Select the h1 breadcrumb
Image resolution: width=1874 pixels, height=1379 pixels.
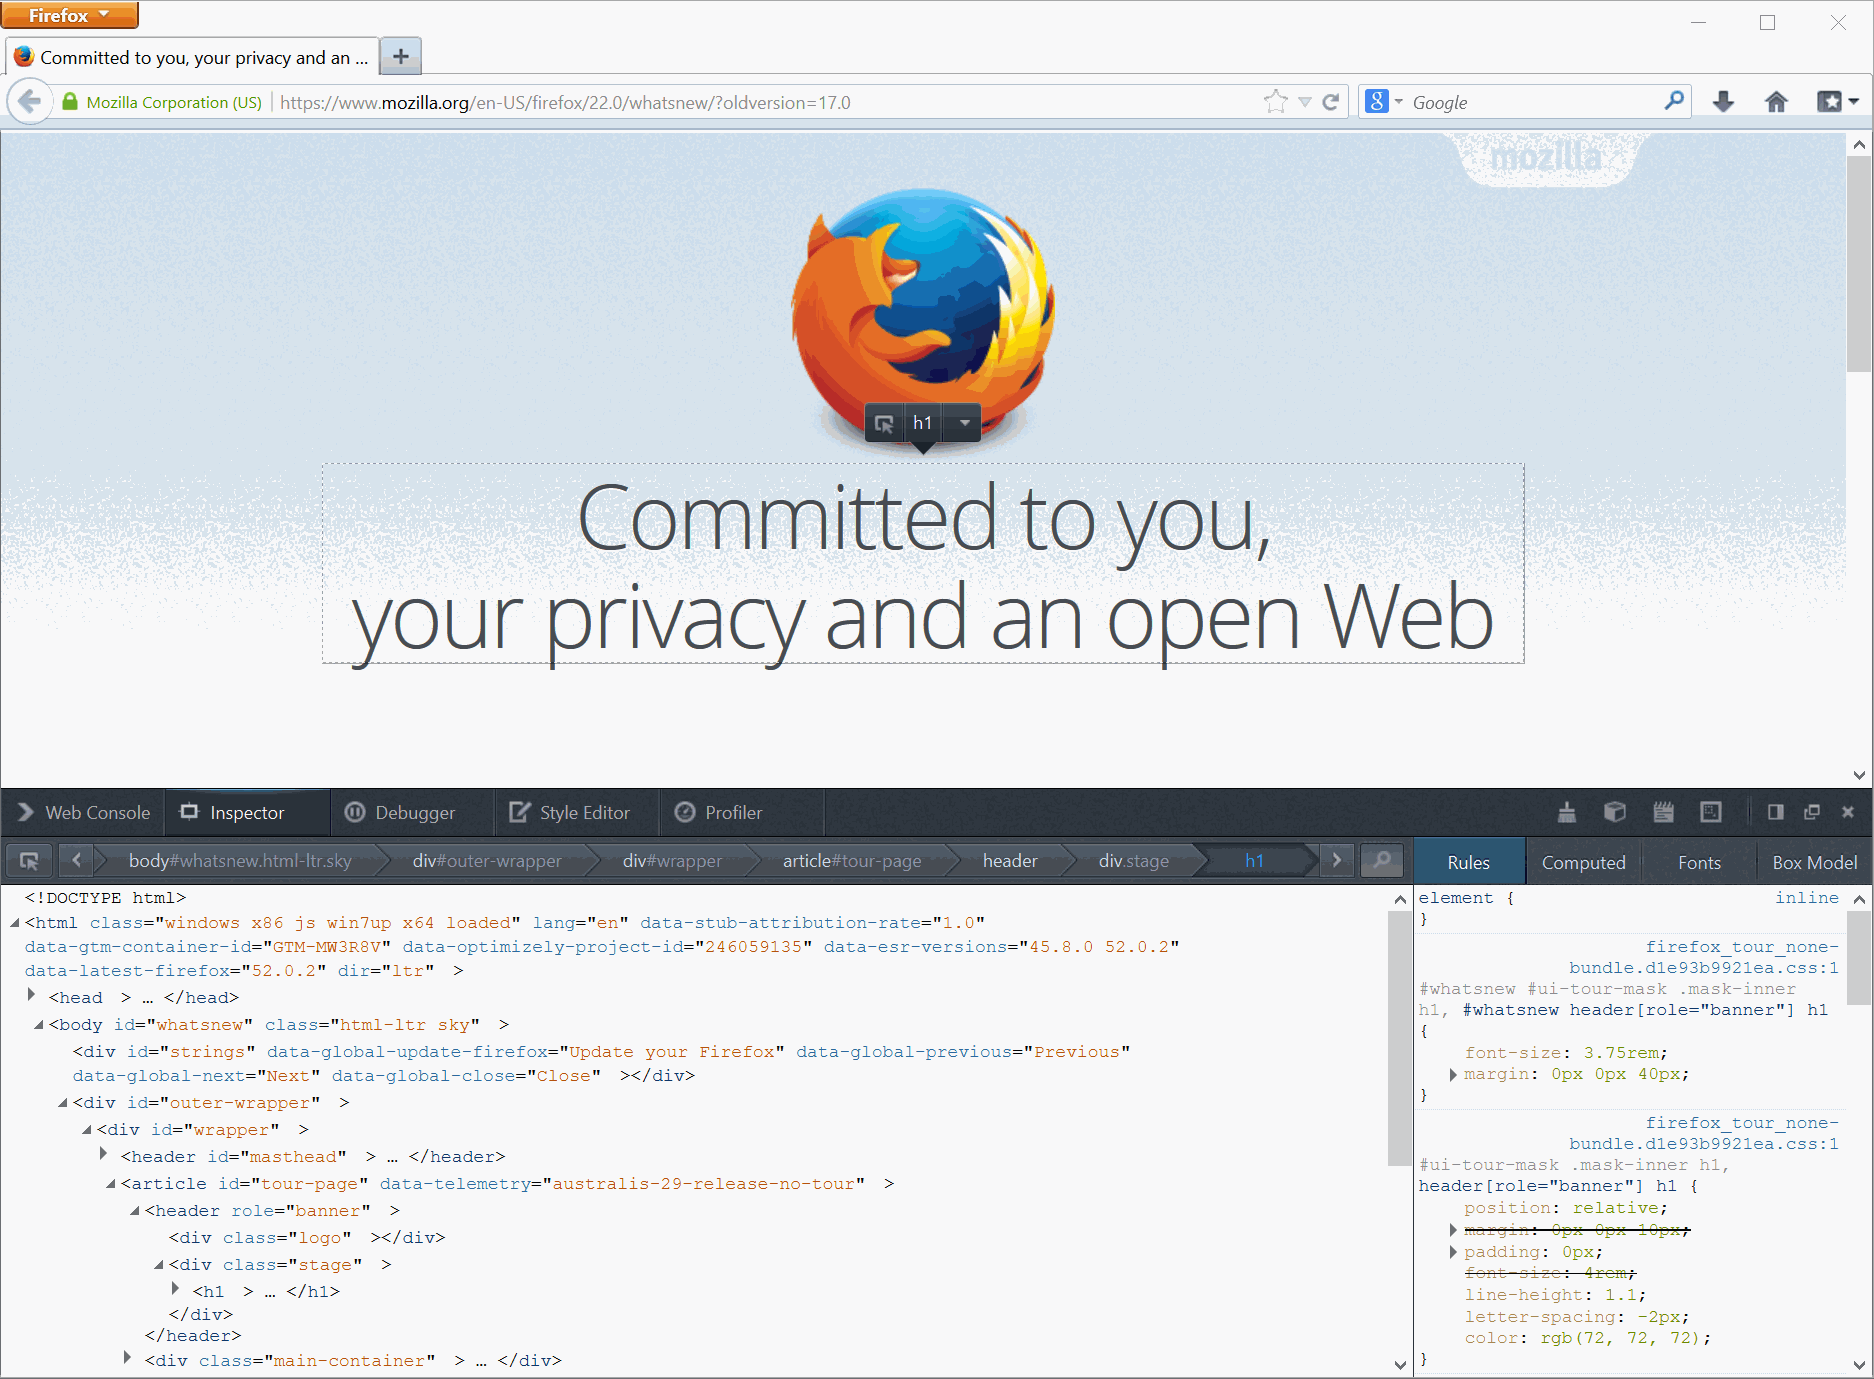1255,860
